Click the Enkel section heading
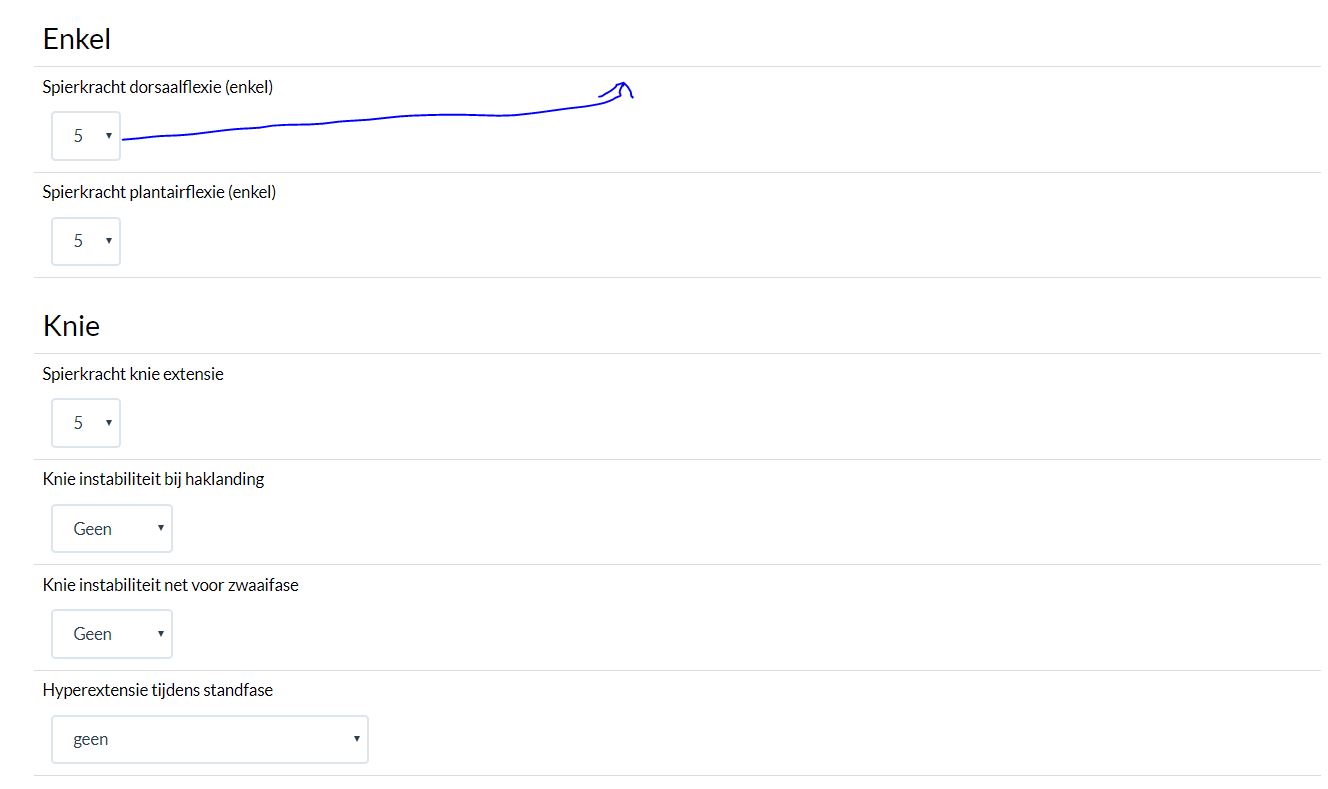1328x789 pixels. point(76,39)
